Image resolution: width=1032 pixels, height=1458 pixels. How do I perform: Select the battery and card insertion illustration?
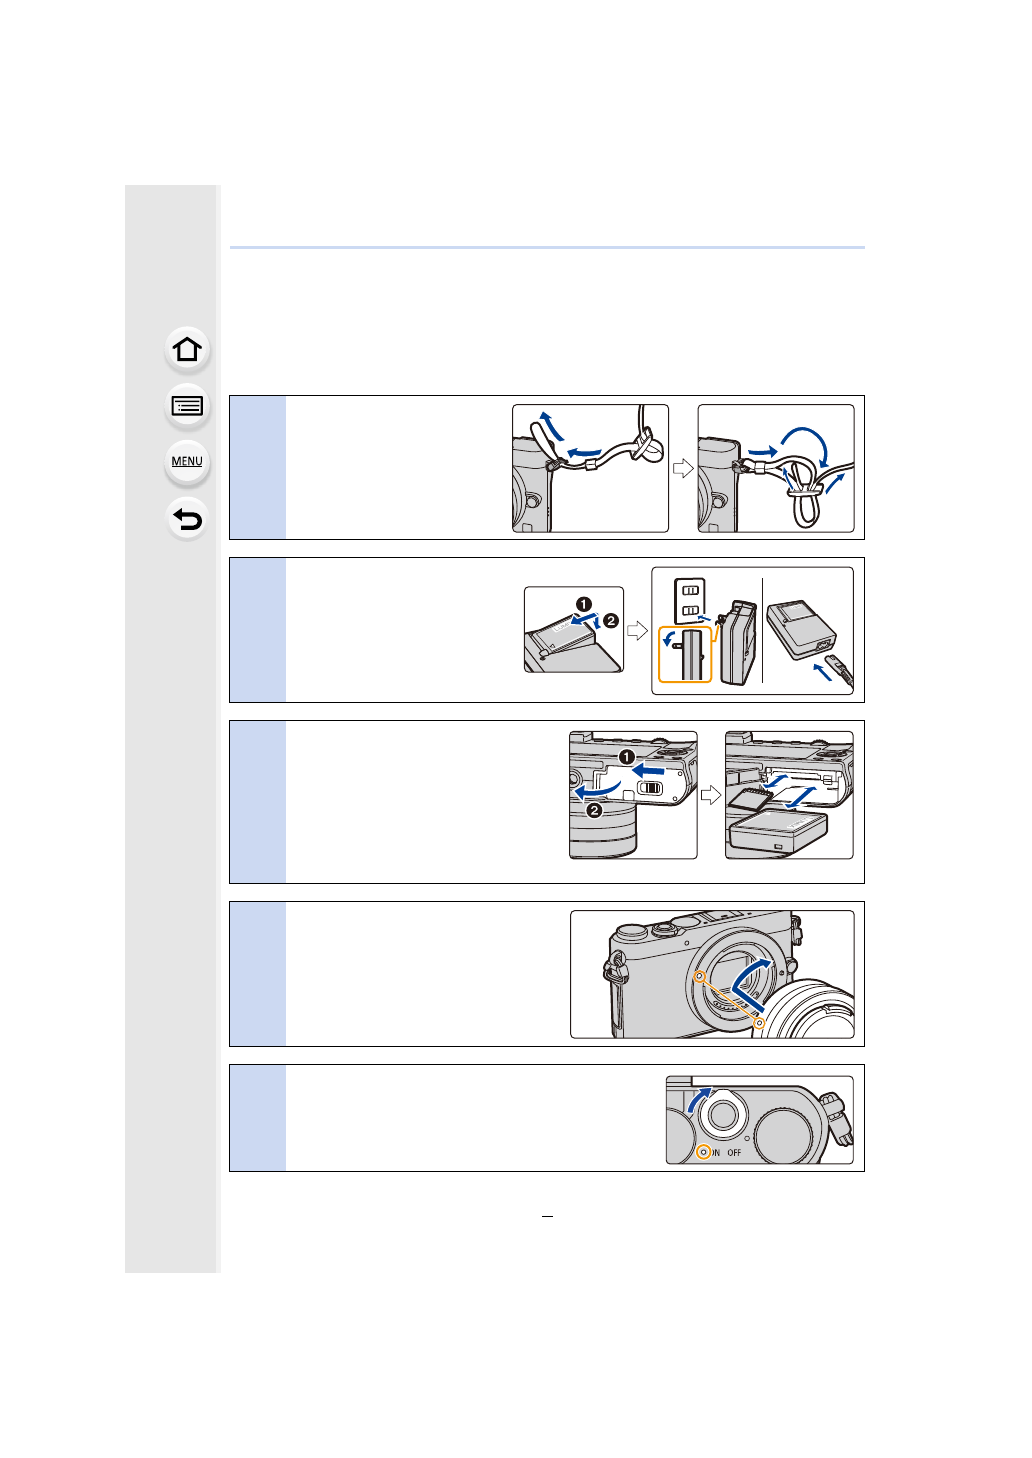point(789,795)
